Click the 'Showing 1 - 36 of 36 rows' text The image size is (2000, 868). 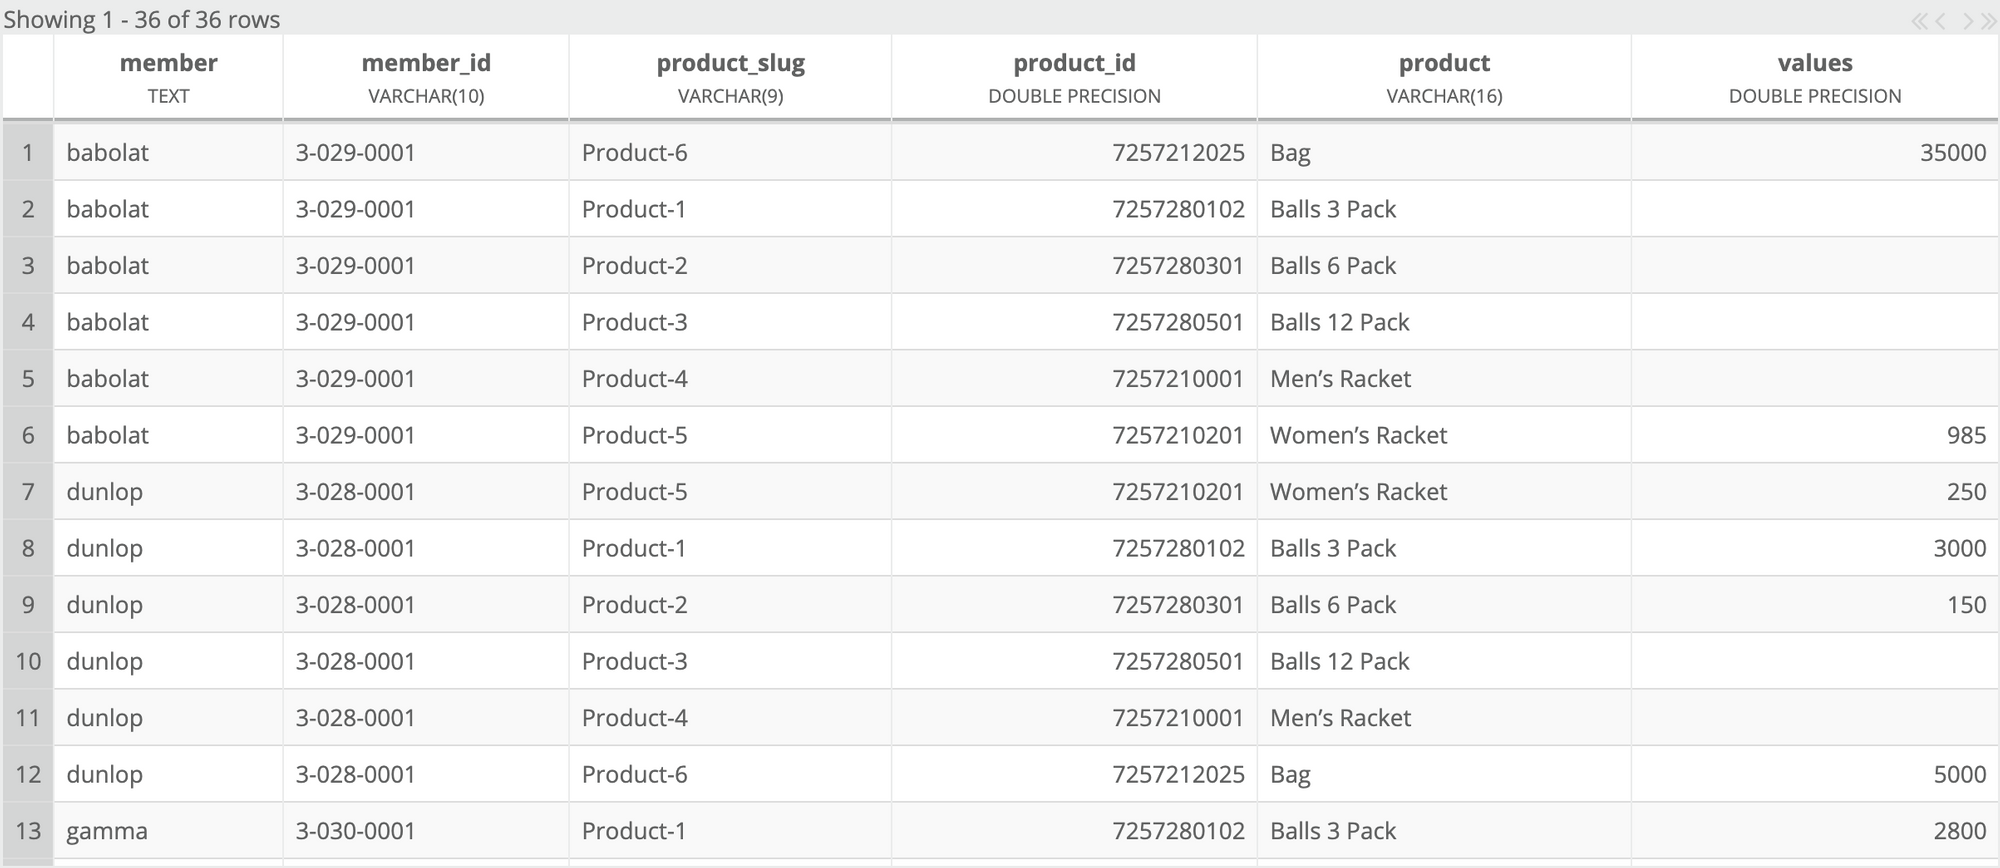tap(142, 20)
